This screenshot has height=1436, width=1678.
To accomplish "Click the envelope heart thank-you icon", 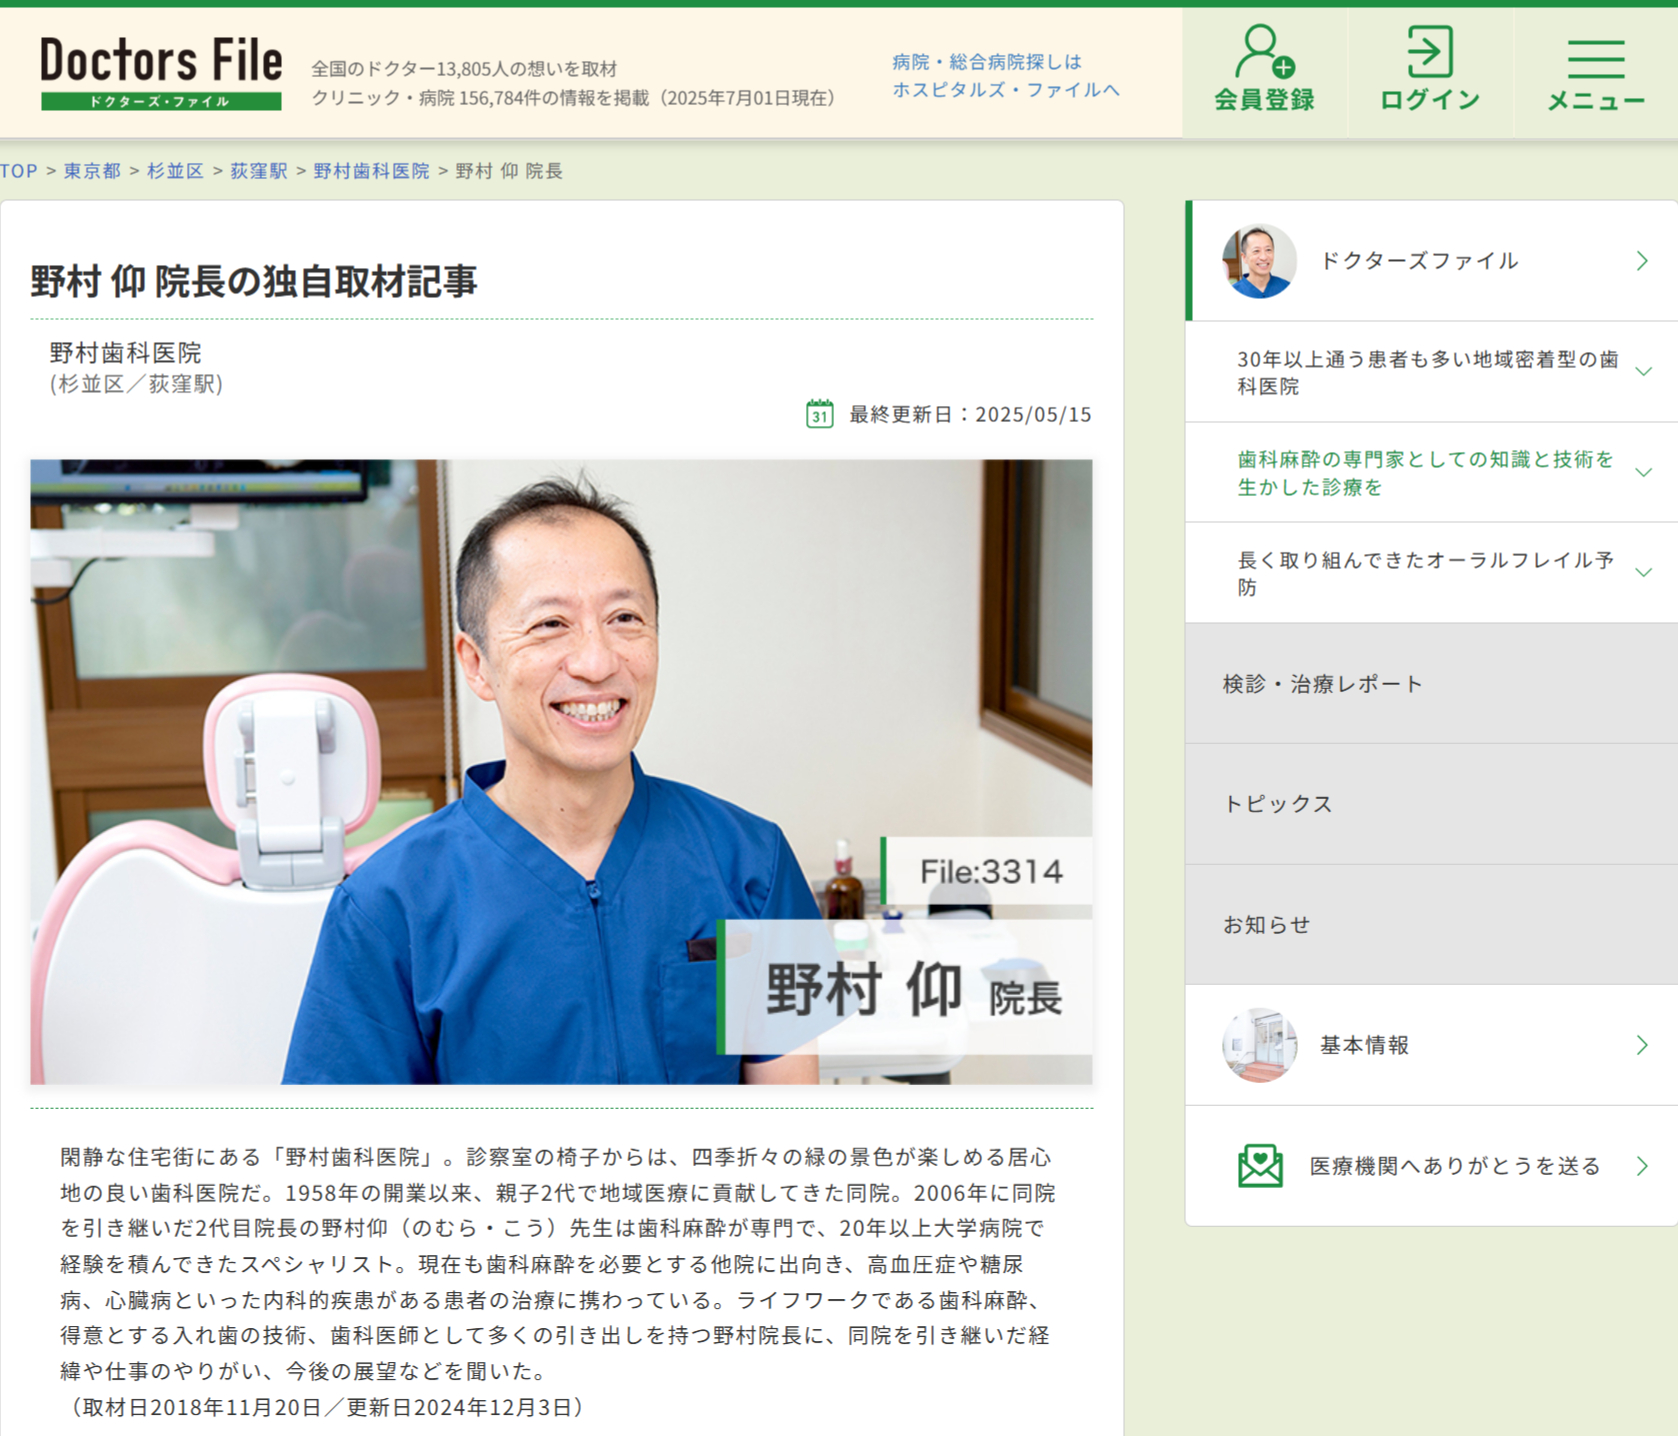I will pos(1260,1166).
